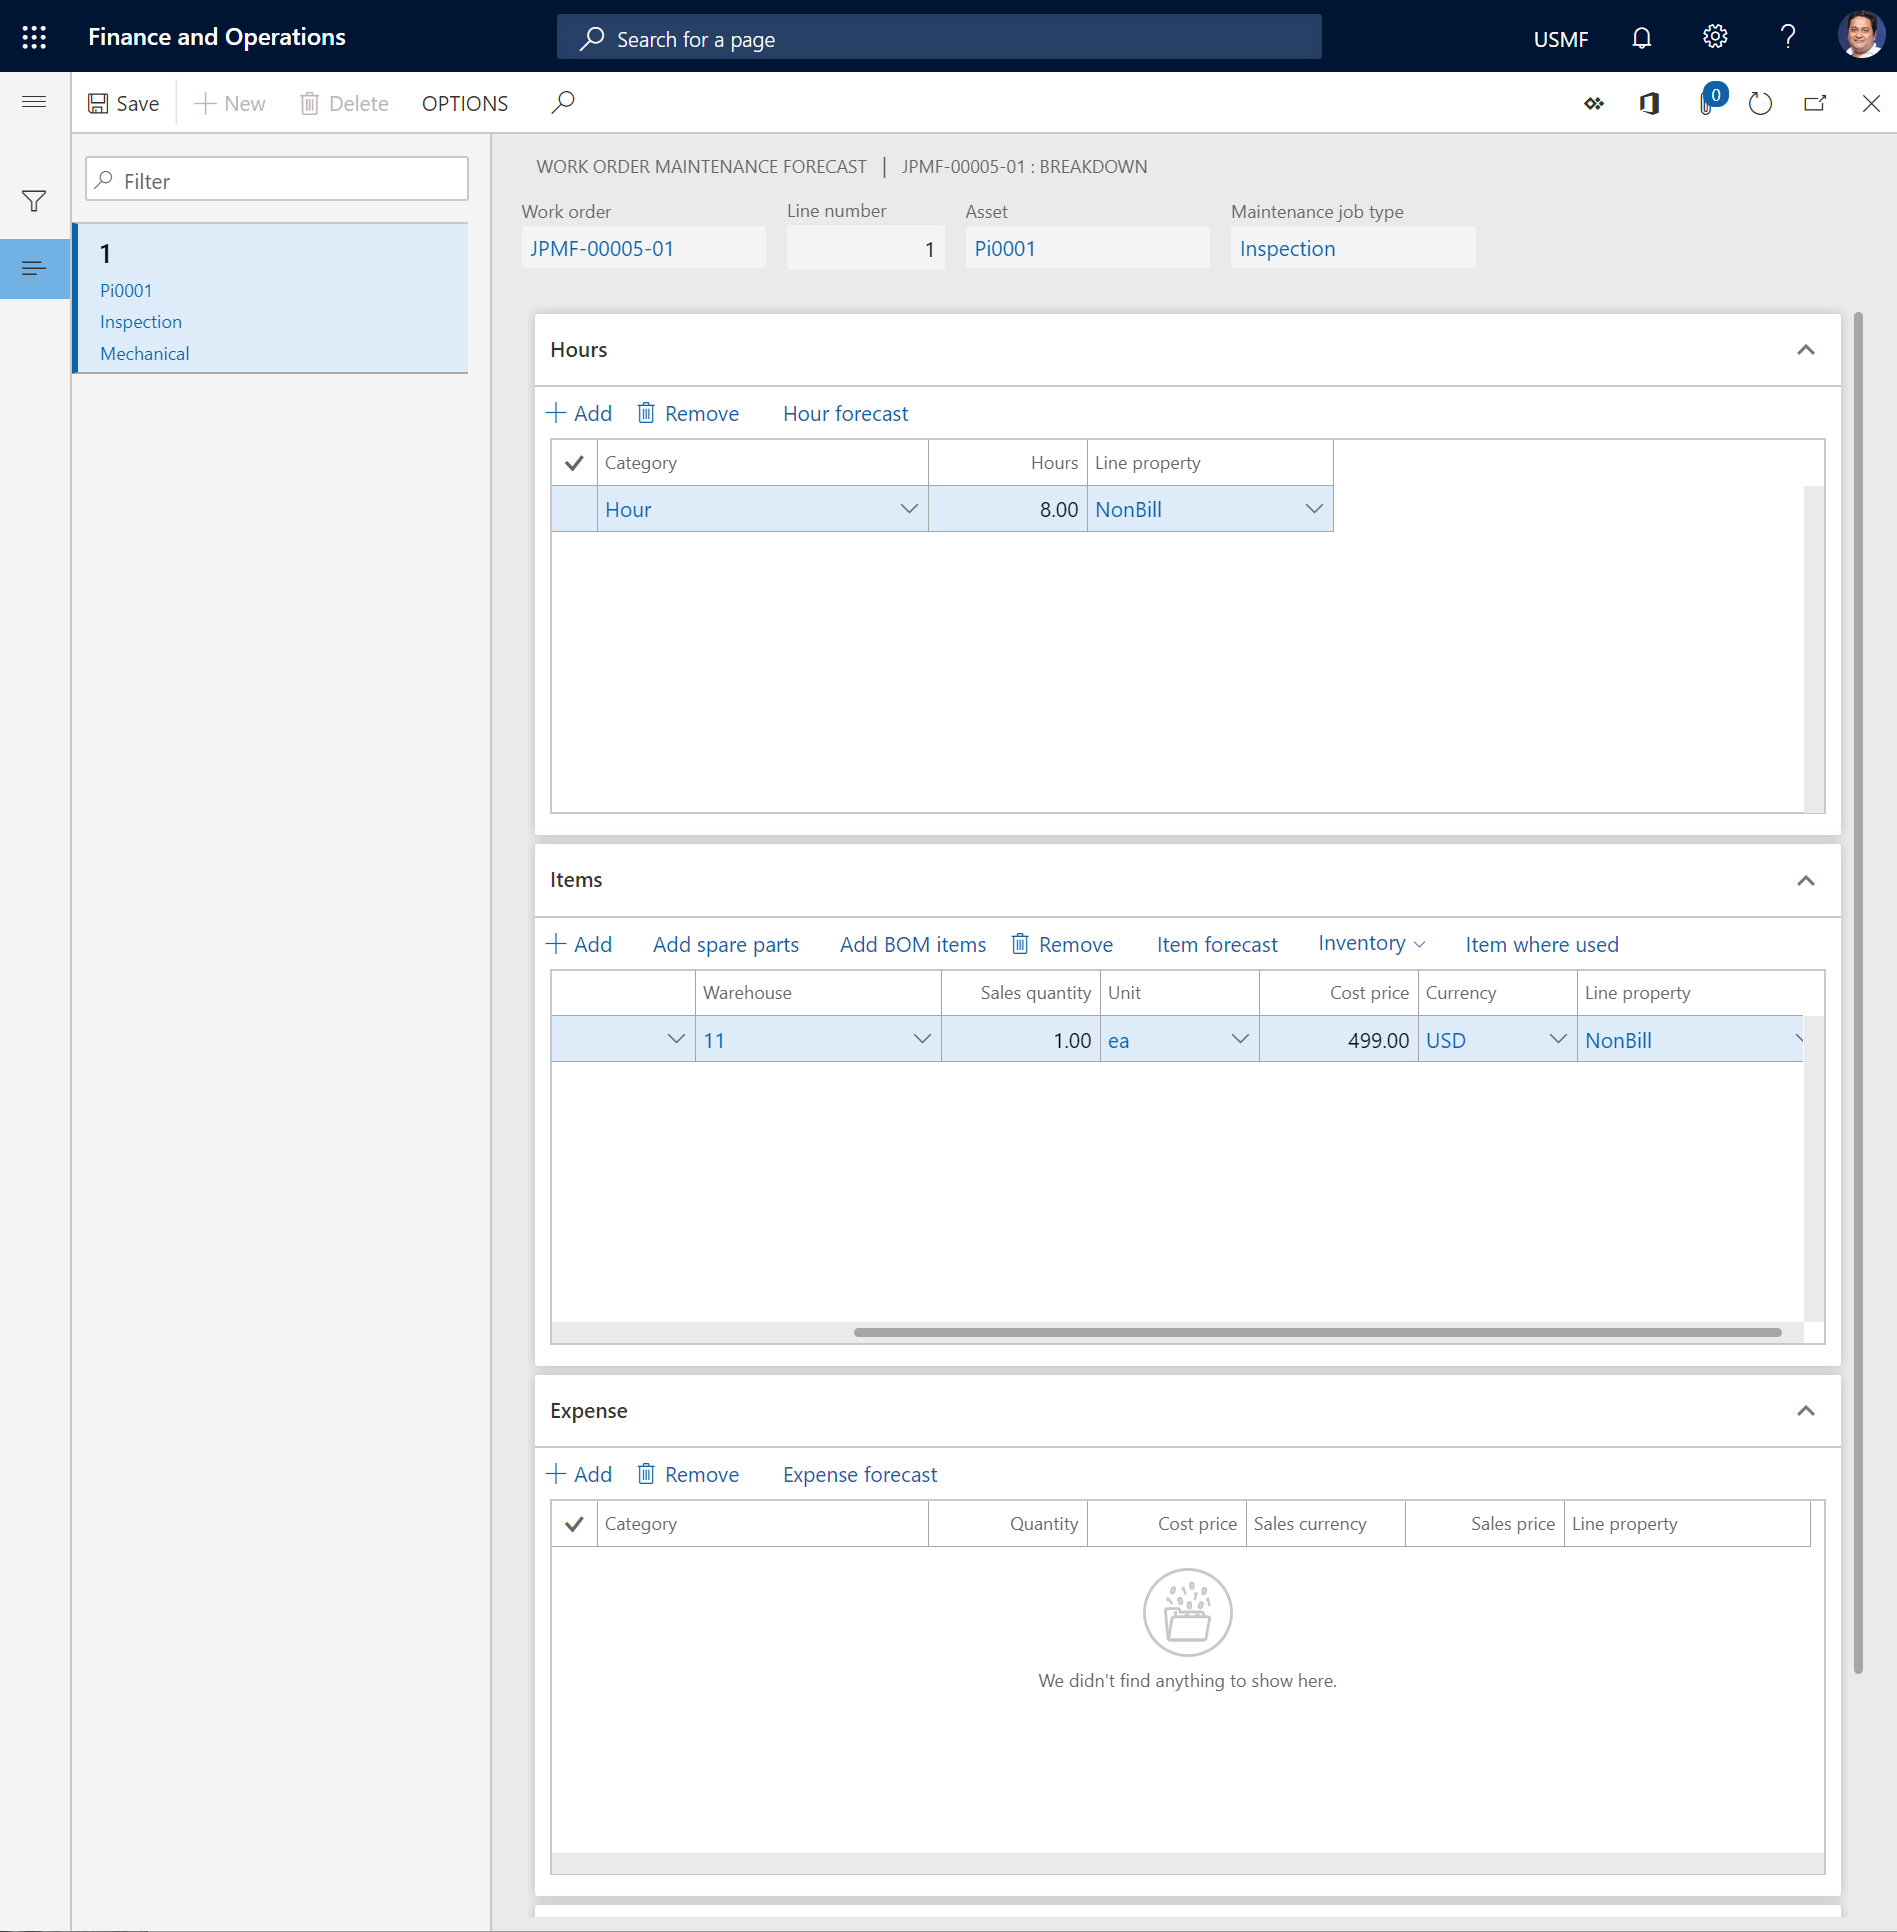Image resolution: width=1897 pixels, height=1932 pixels.
Task: Open form in new window icon
Action: [1815, 103]
